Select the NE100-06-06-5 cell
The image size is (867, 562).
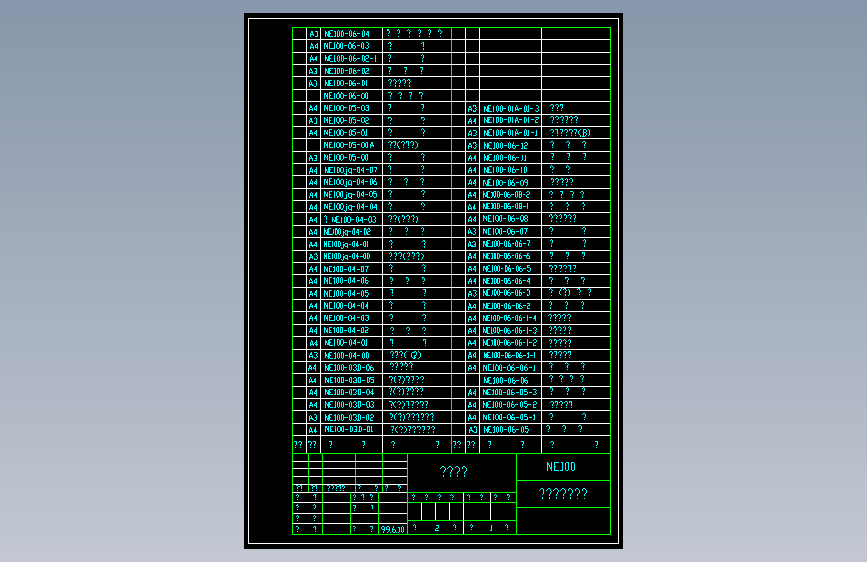pyautogui.click(x=510, y=269)
